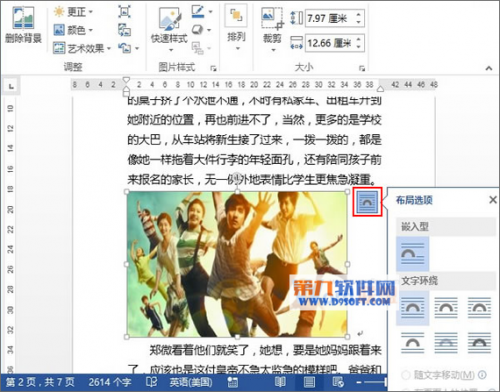Select the tight text wrapping option
The height and width of the screenshot is (392, 500).
pyautogui.click(x=446, y=307)
